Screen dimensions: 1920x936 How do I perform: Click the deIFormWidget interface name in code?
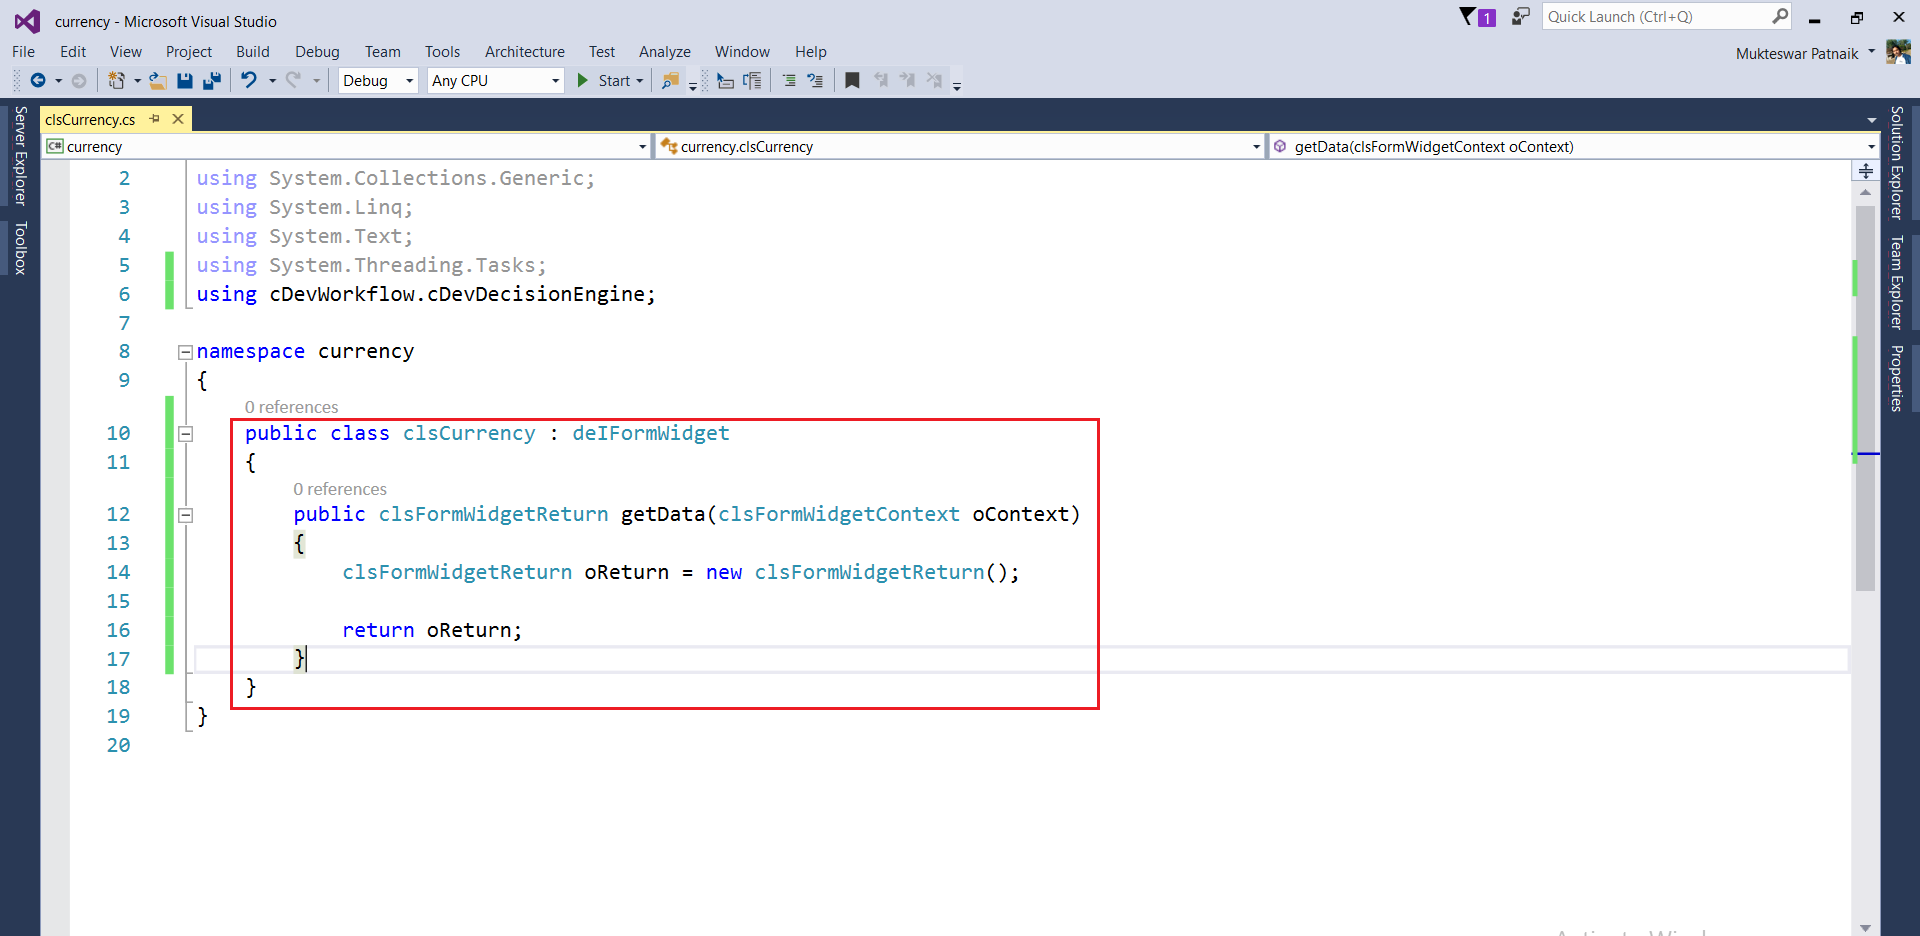click(x=651, y=433)
